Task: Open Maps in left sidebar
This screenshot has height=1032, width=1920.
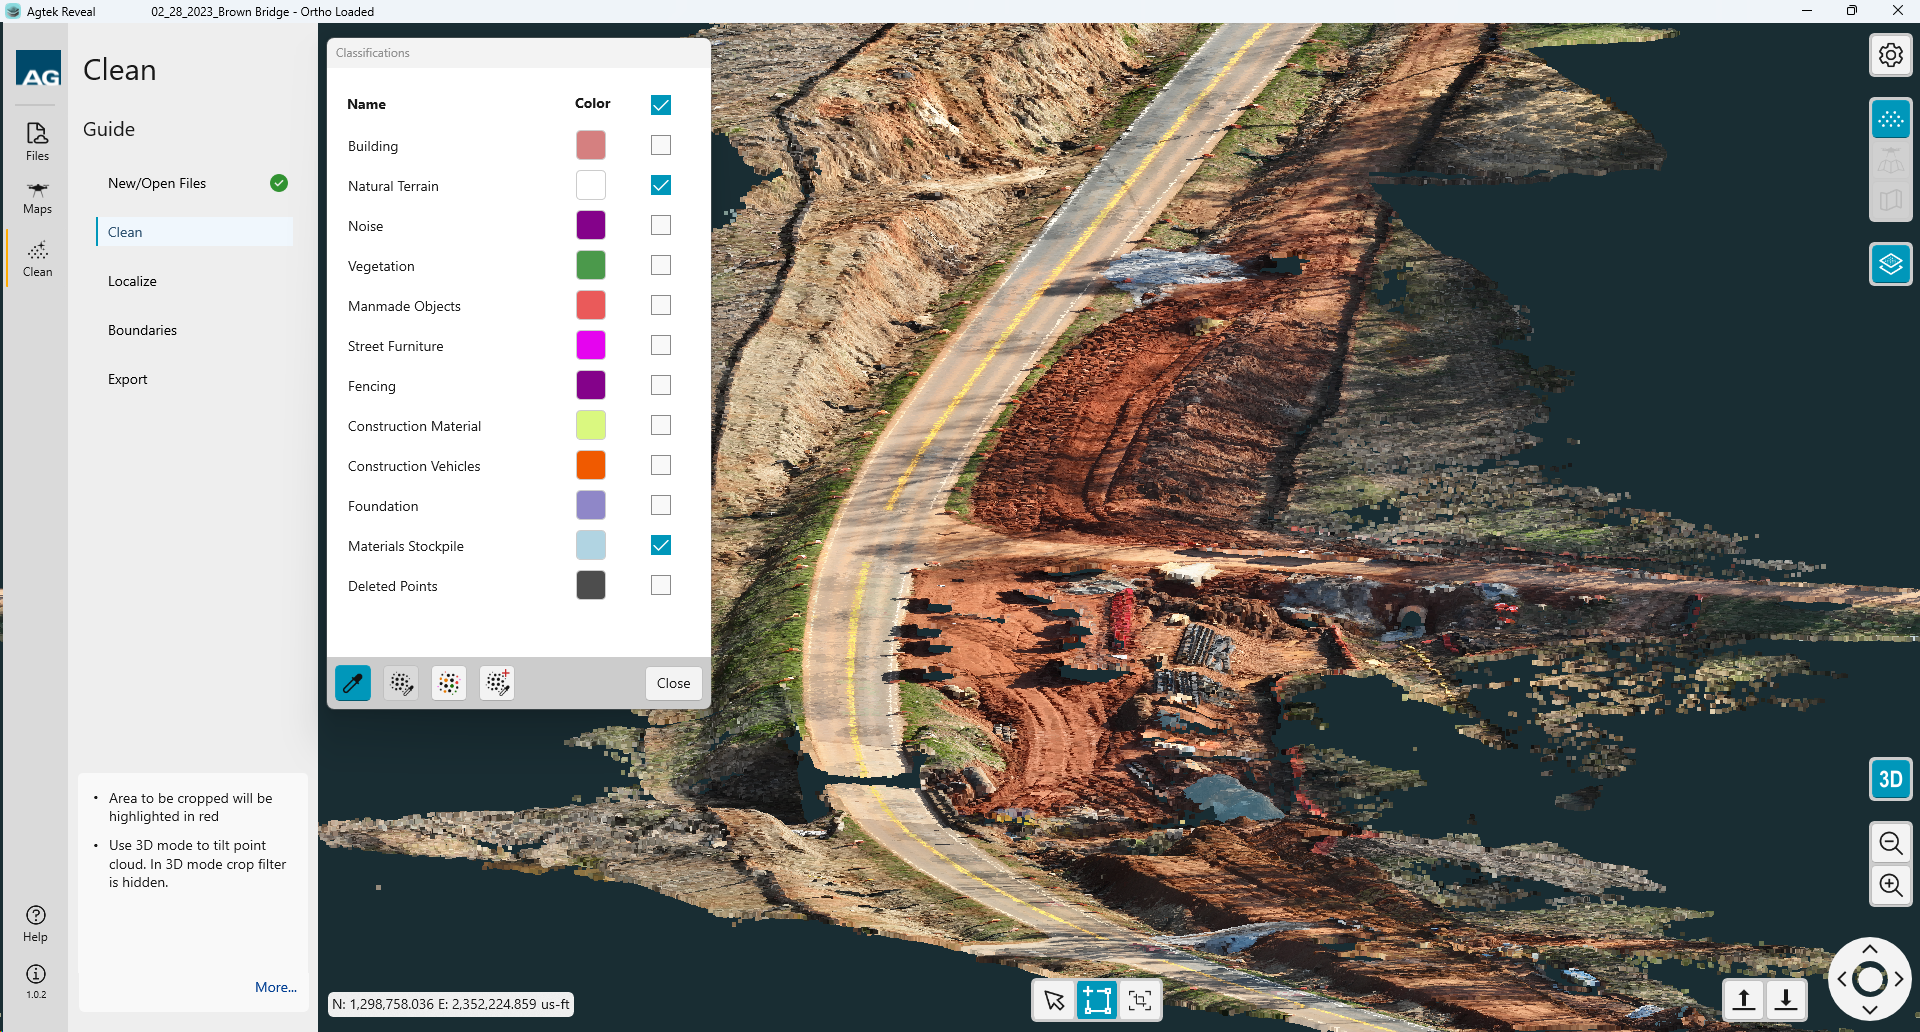Action: pyautogui.click(x=37, y=197)
